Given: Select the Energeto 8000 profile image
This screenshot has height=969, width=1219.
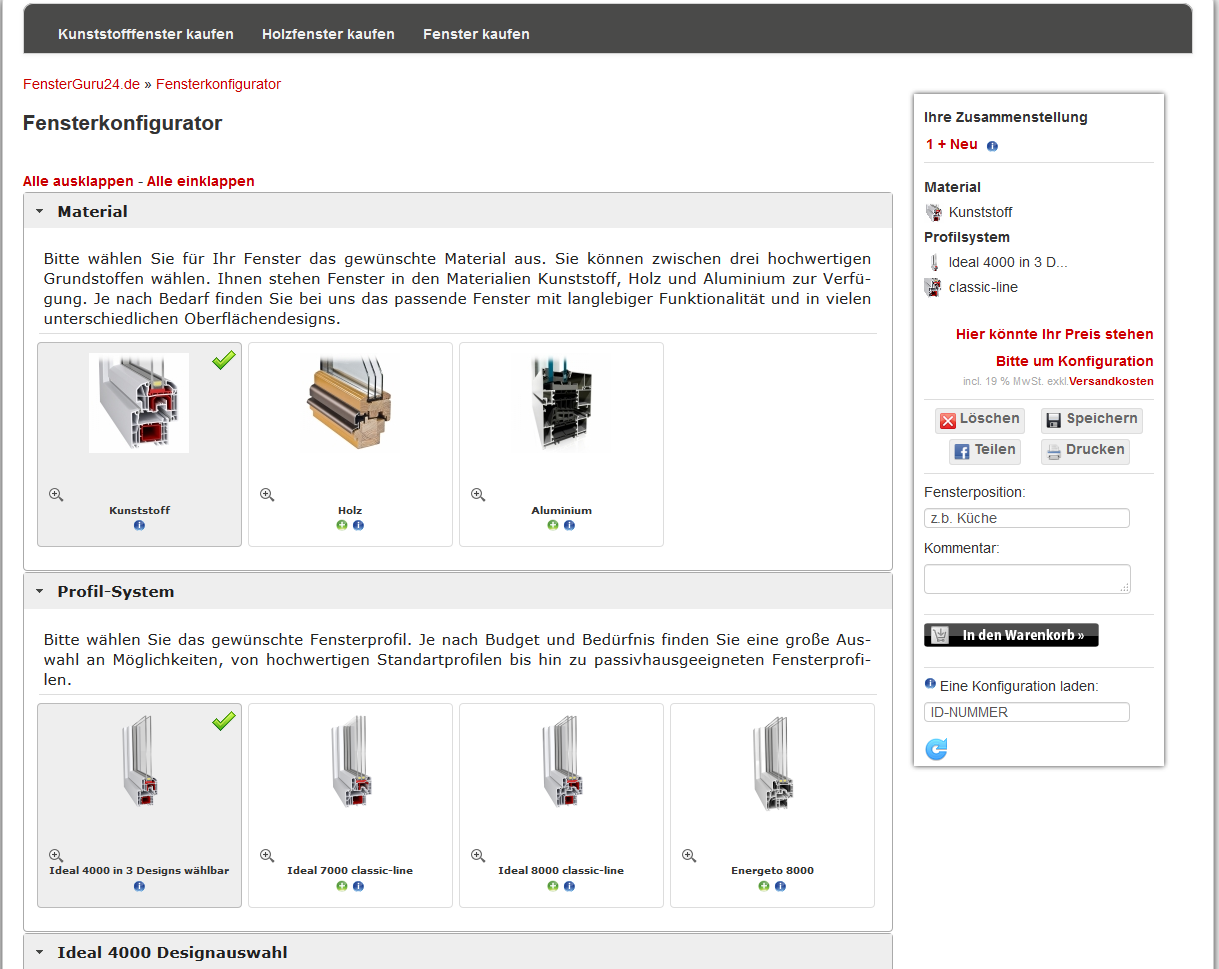Looking at the screenshot, I should click(x=772, y=763).
